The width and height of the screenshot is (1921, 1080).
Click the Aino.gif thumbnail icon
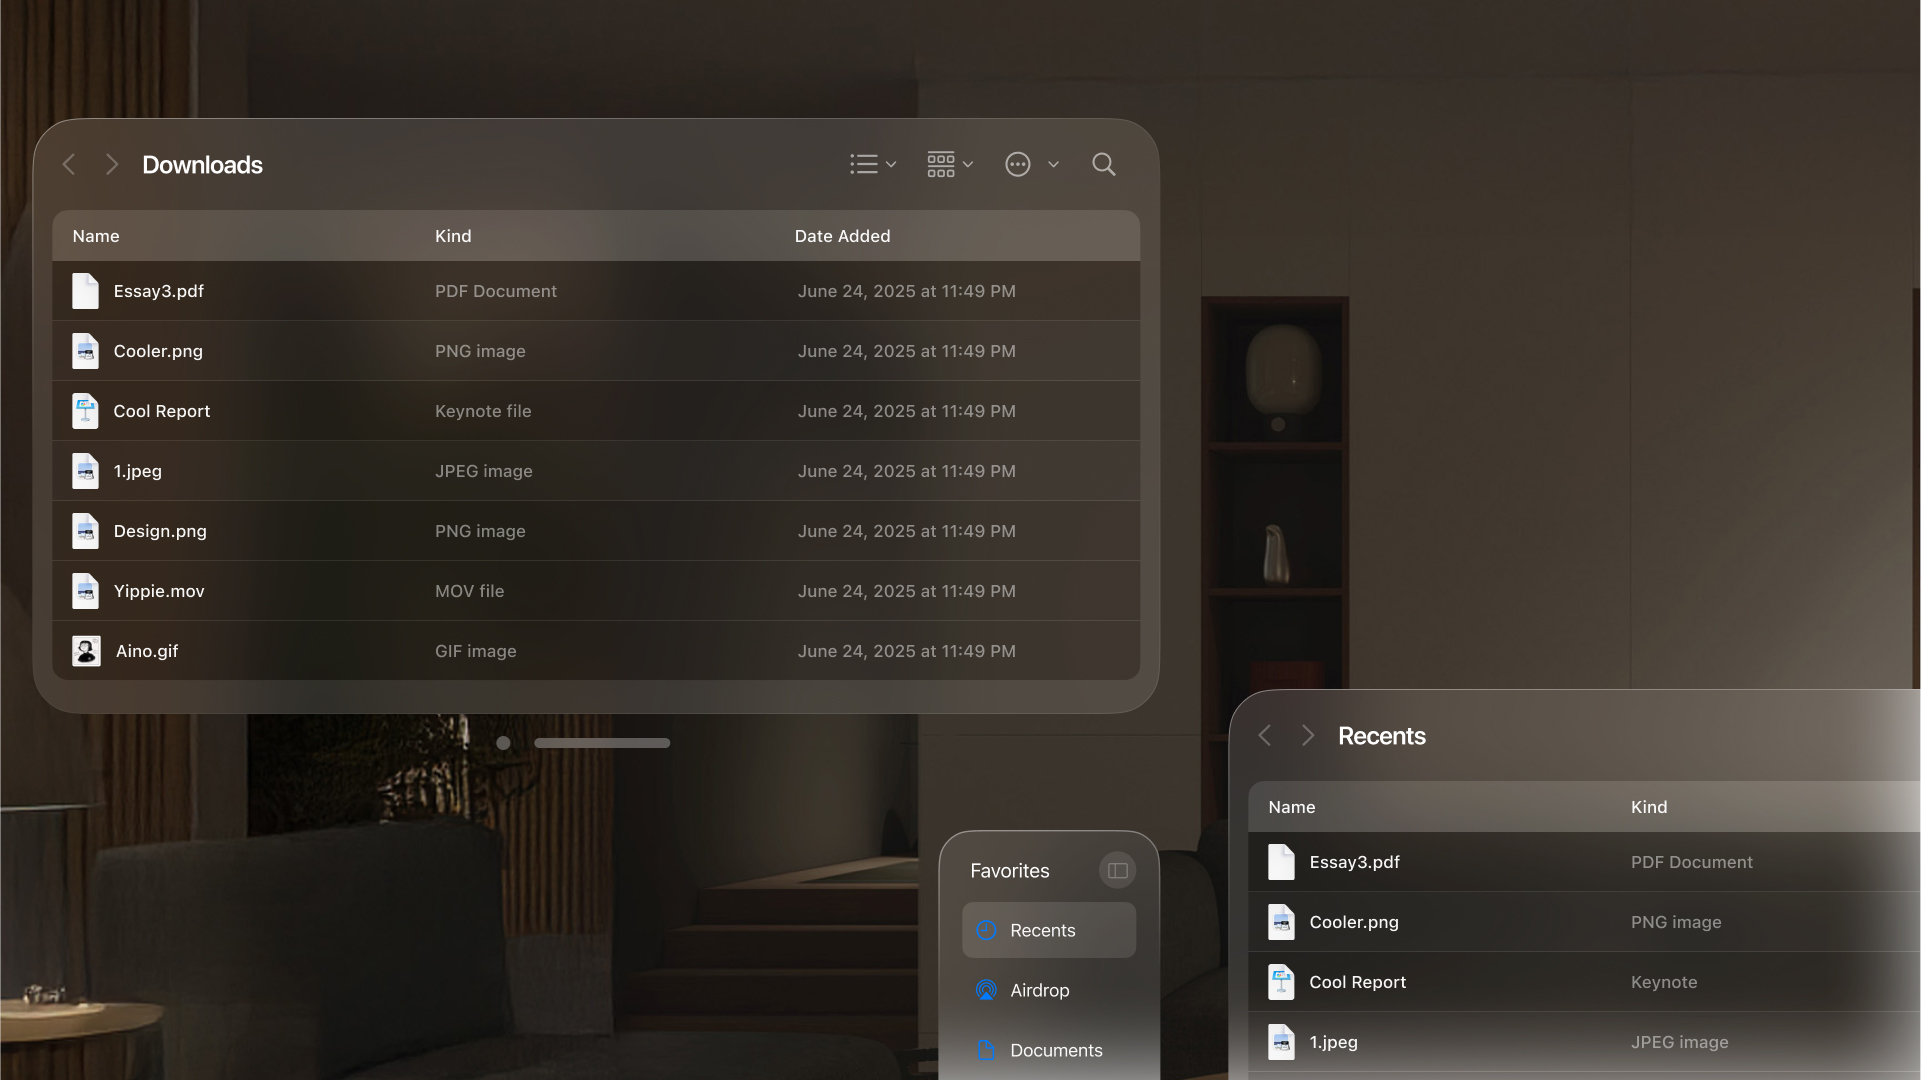[86, 651]
